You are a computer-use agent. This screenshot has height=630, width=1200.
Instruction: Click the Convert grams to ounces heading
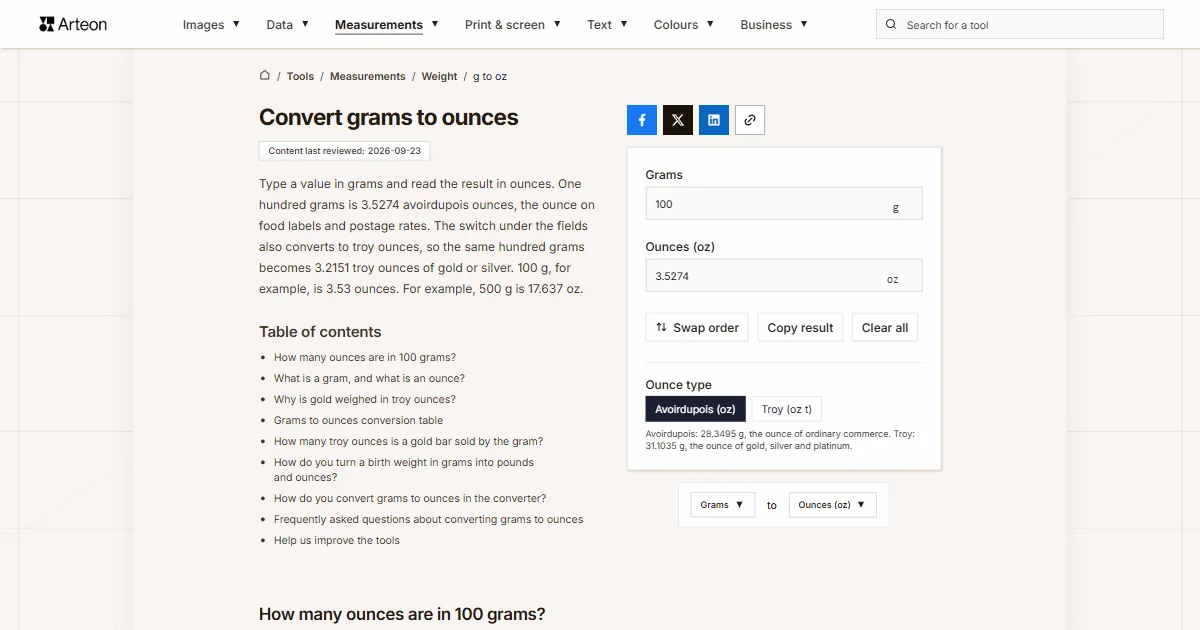tap(388, 117)
